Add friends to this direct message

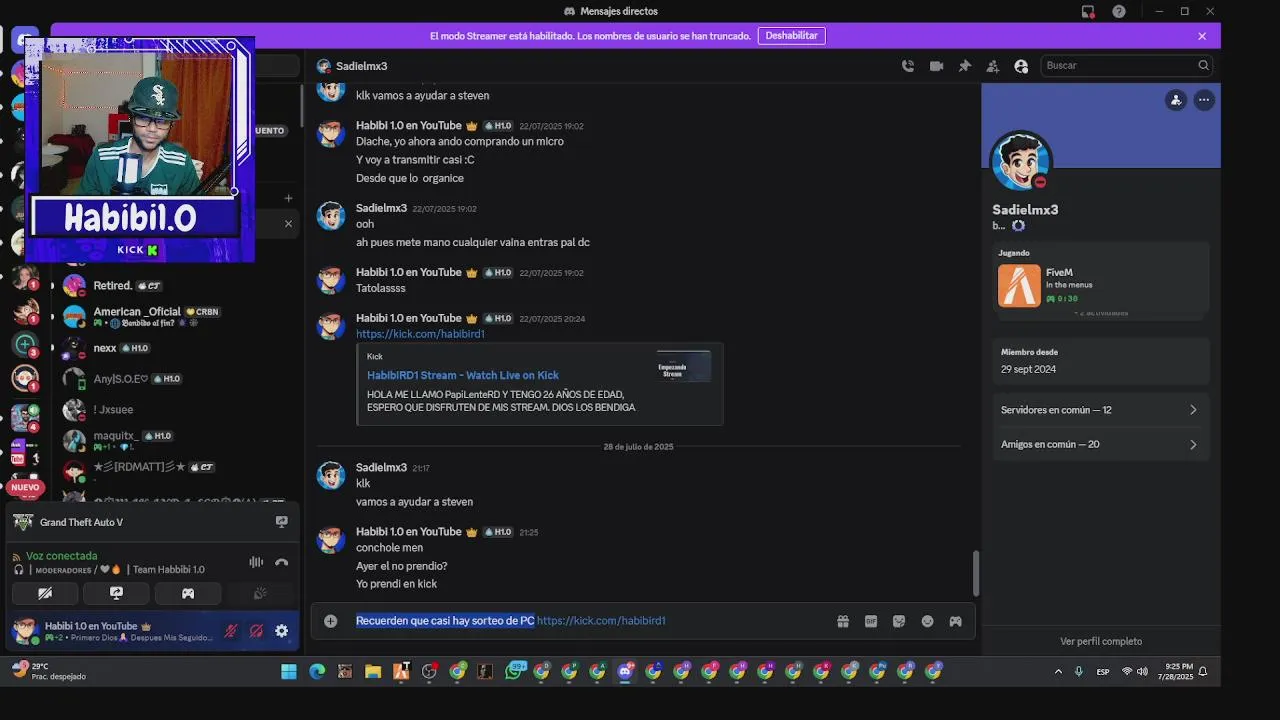tap(993, 66)
